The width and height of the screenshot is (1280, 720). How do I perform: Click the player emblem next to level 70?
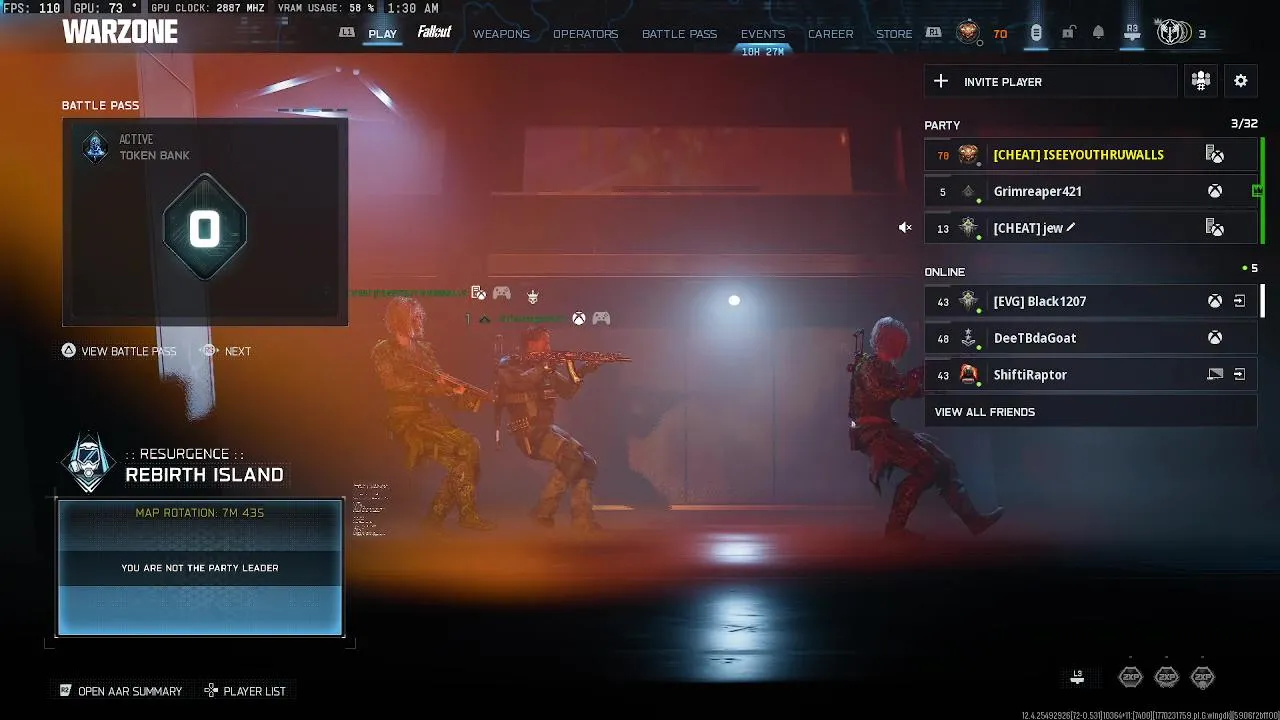tap(967, 33)
